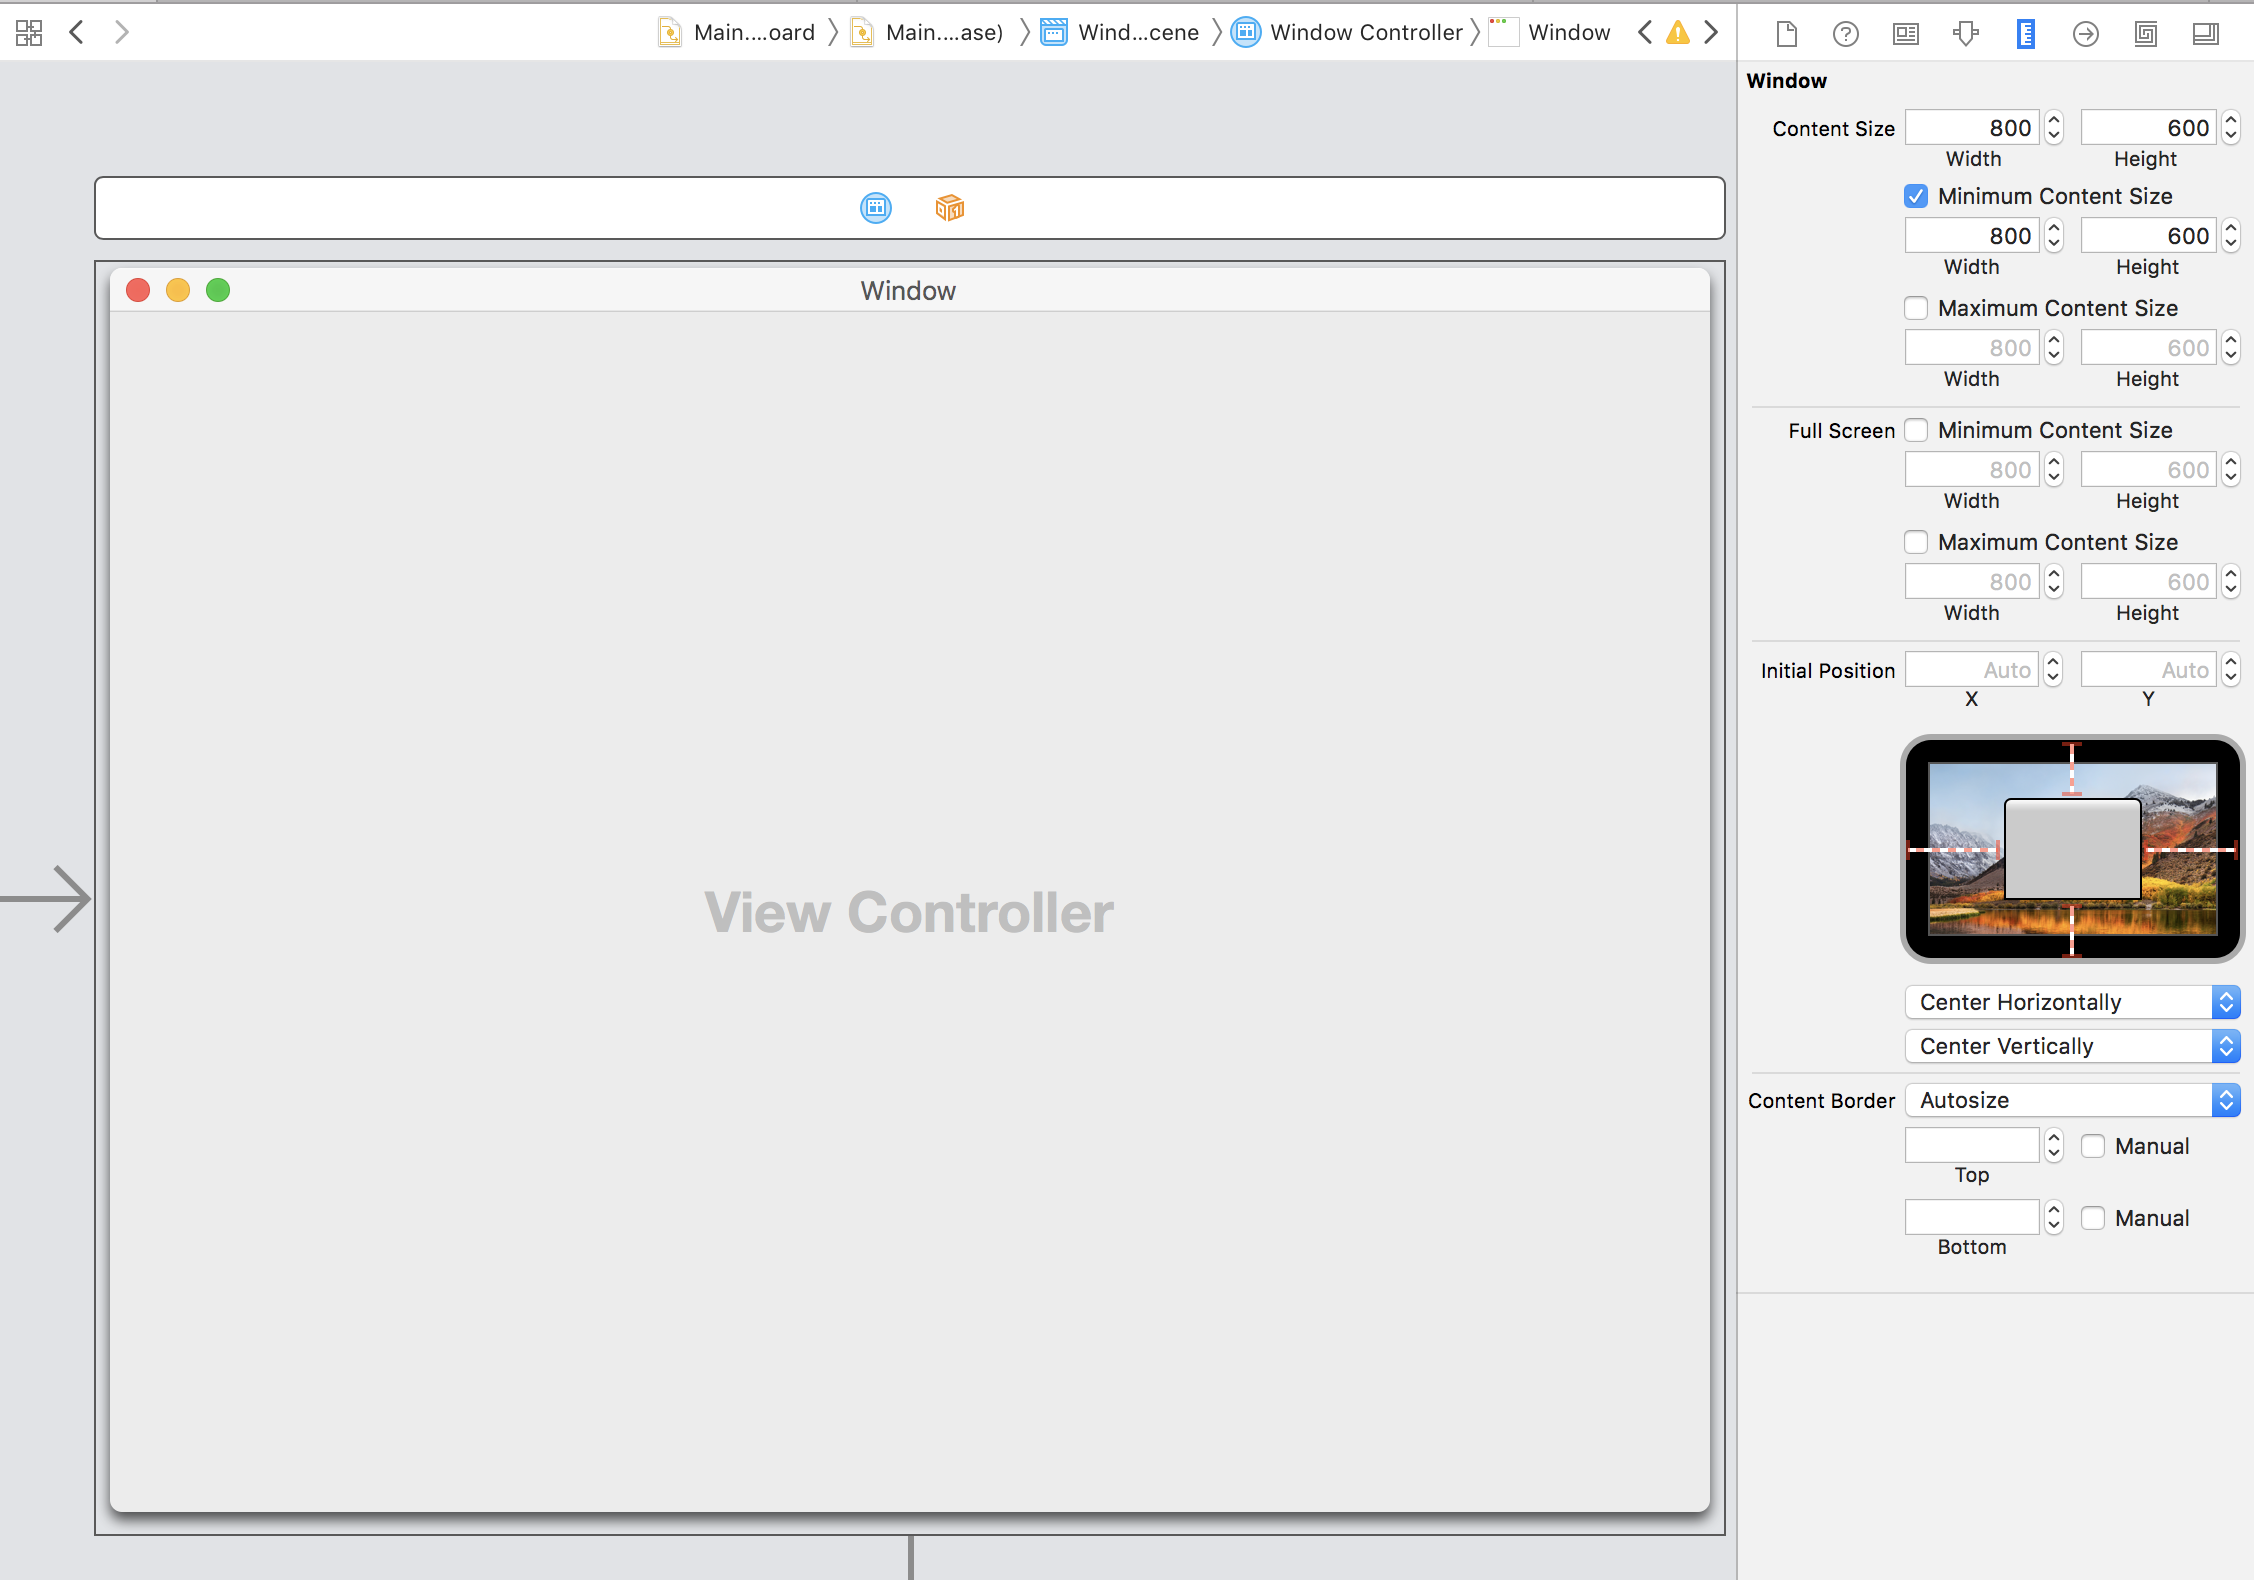Click the related items grid icon
This screenshot has width=2254, height=1580.
[29, 33]
